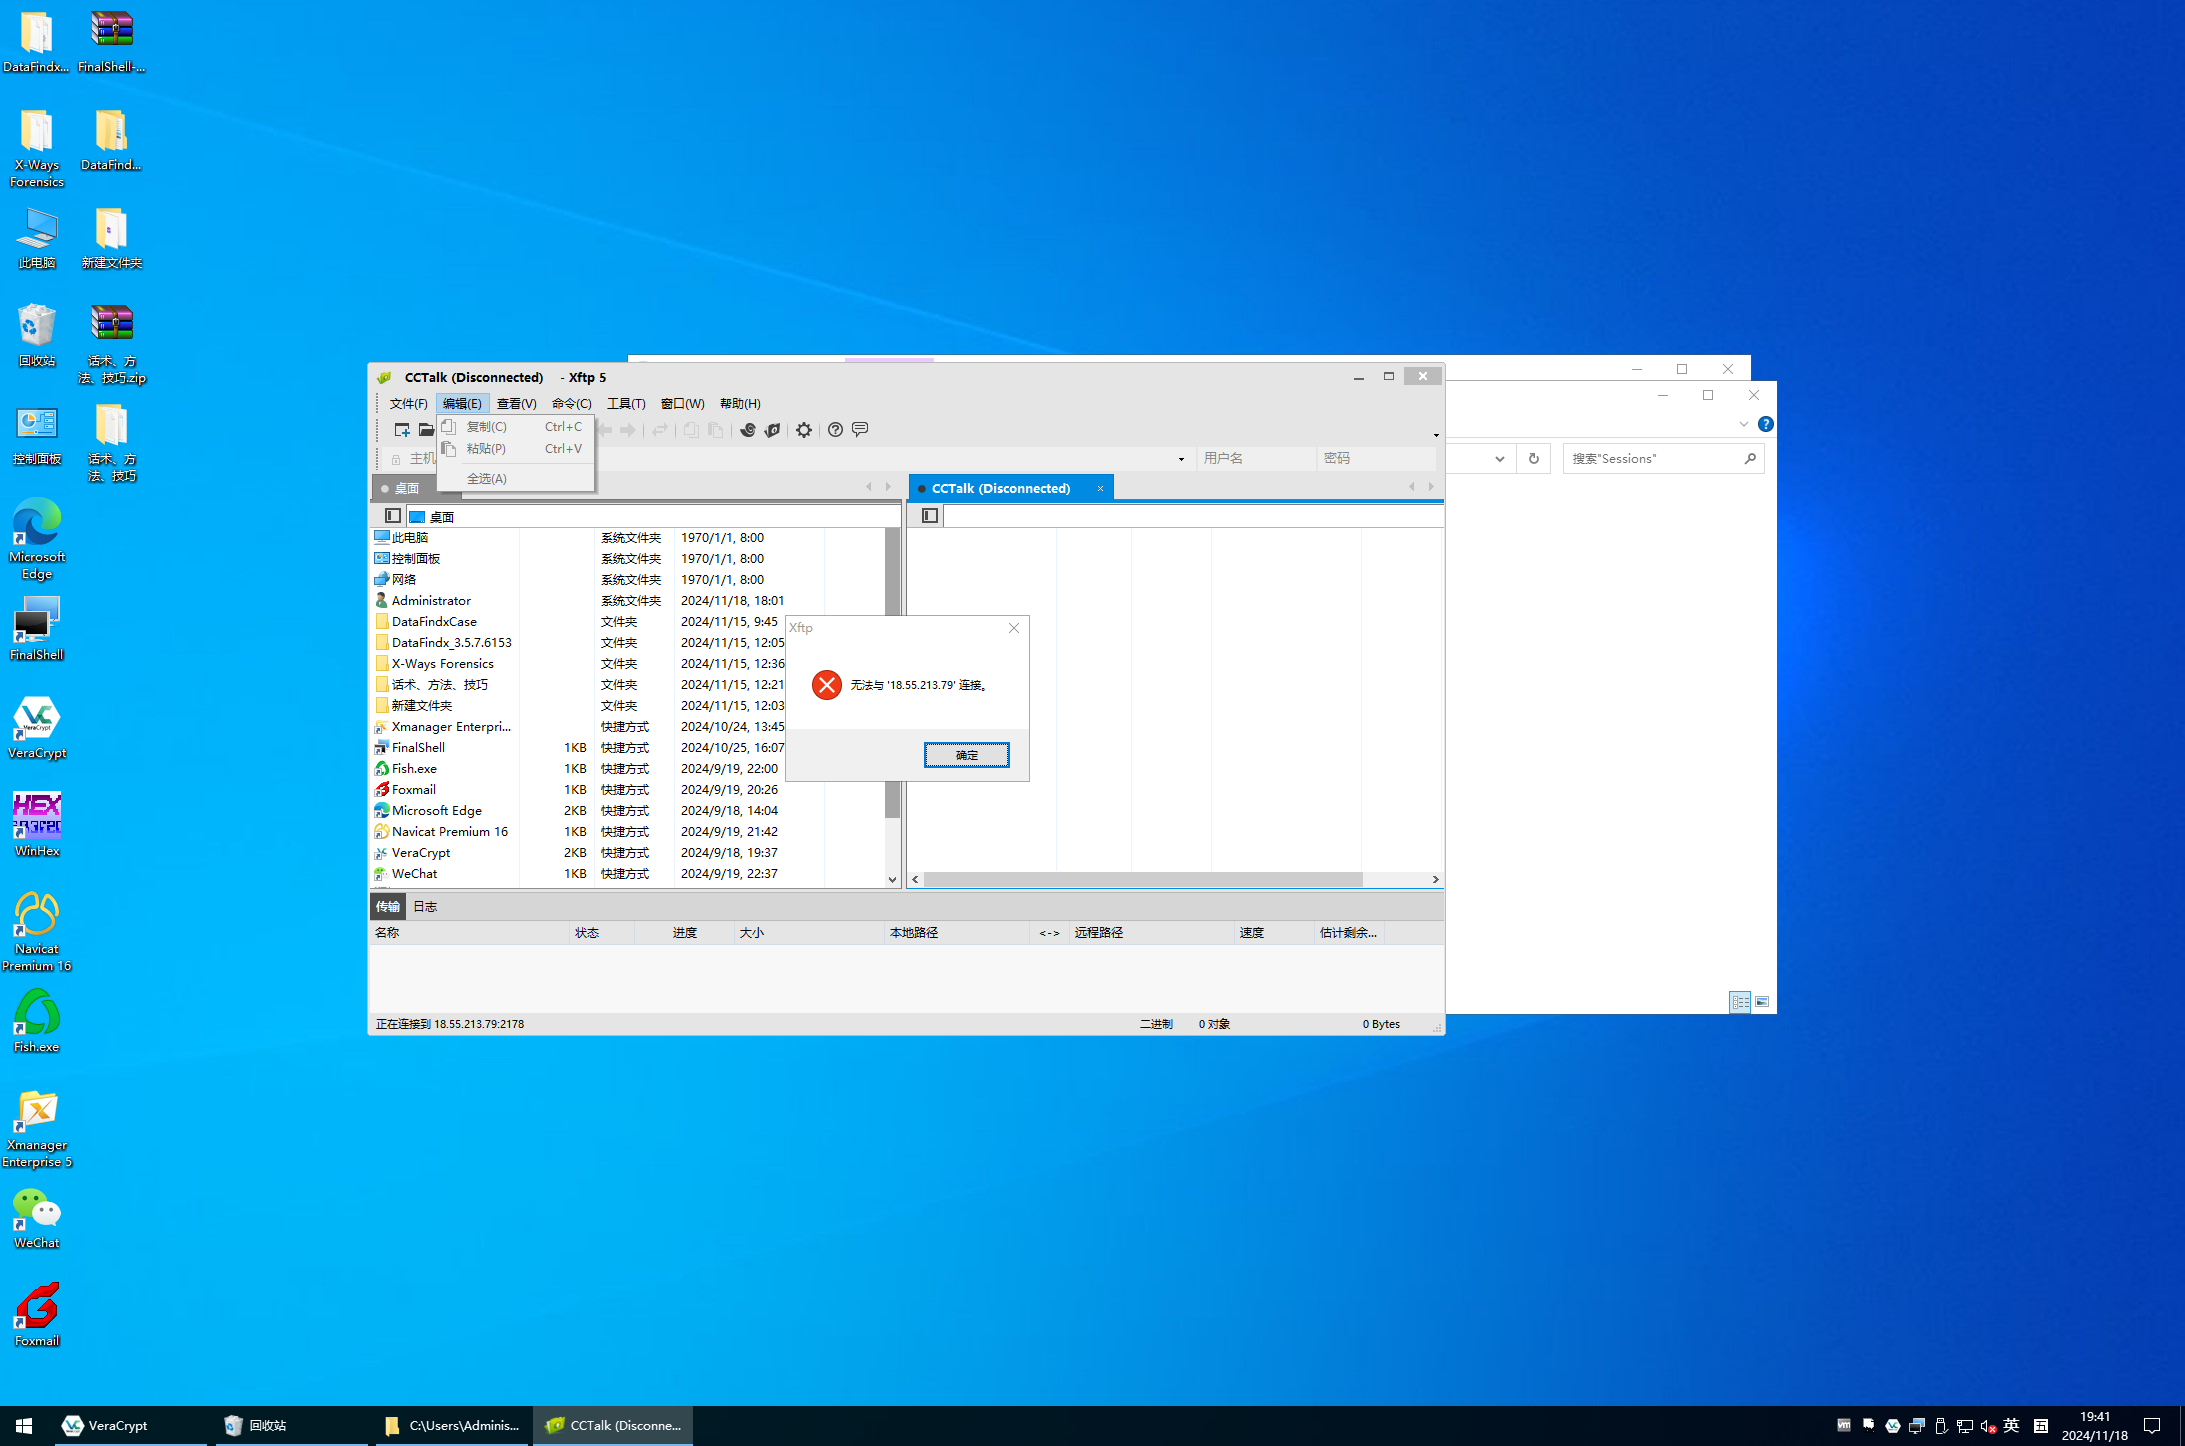Screen dimensions: 2185x1446
Task: Choose 粘贴(P) in the edit menu
Action: (x=516, y=449)
